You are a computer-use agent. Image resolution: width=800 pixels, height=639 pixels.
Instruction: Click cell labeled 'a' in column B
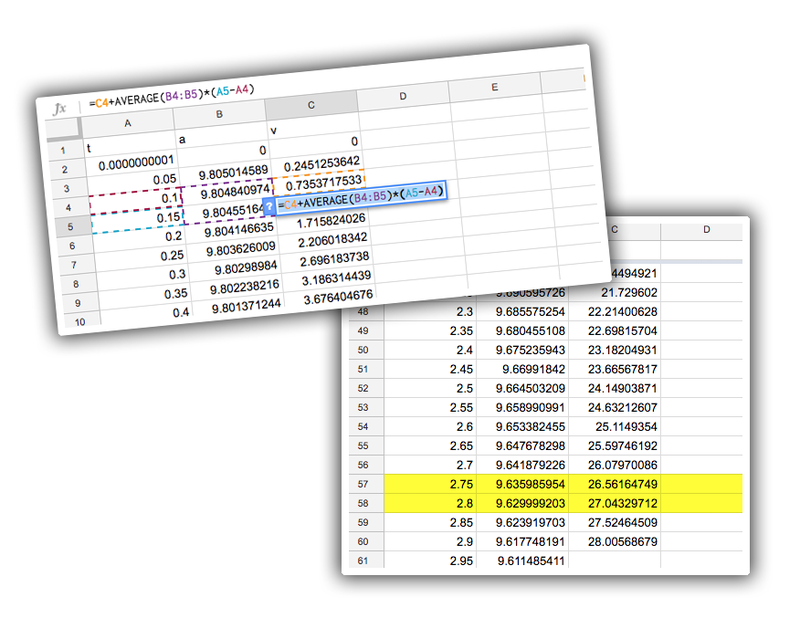tap(223, 135)
